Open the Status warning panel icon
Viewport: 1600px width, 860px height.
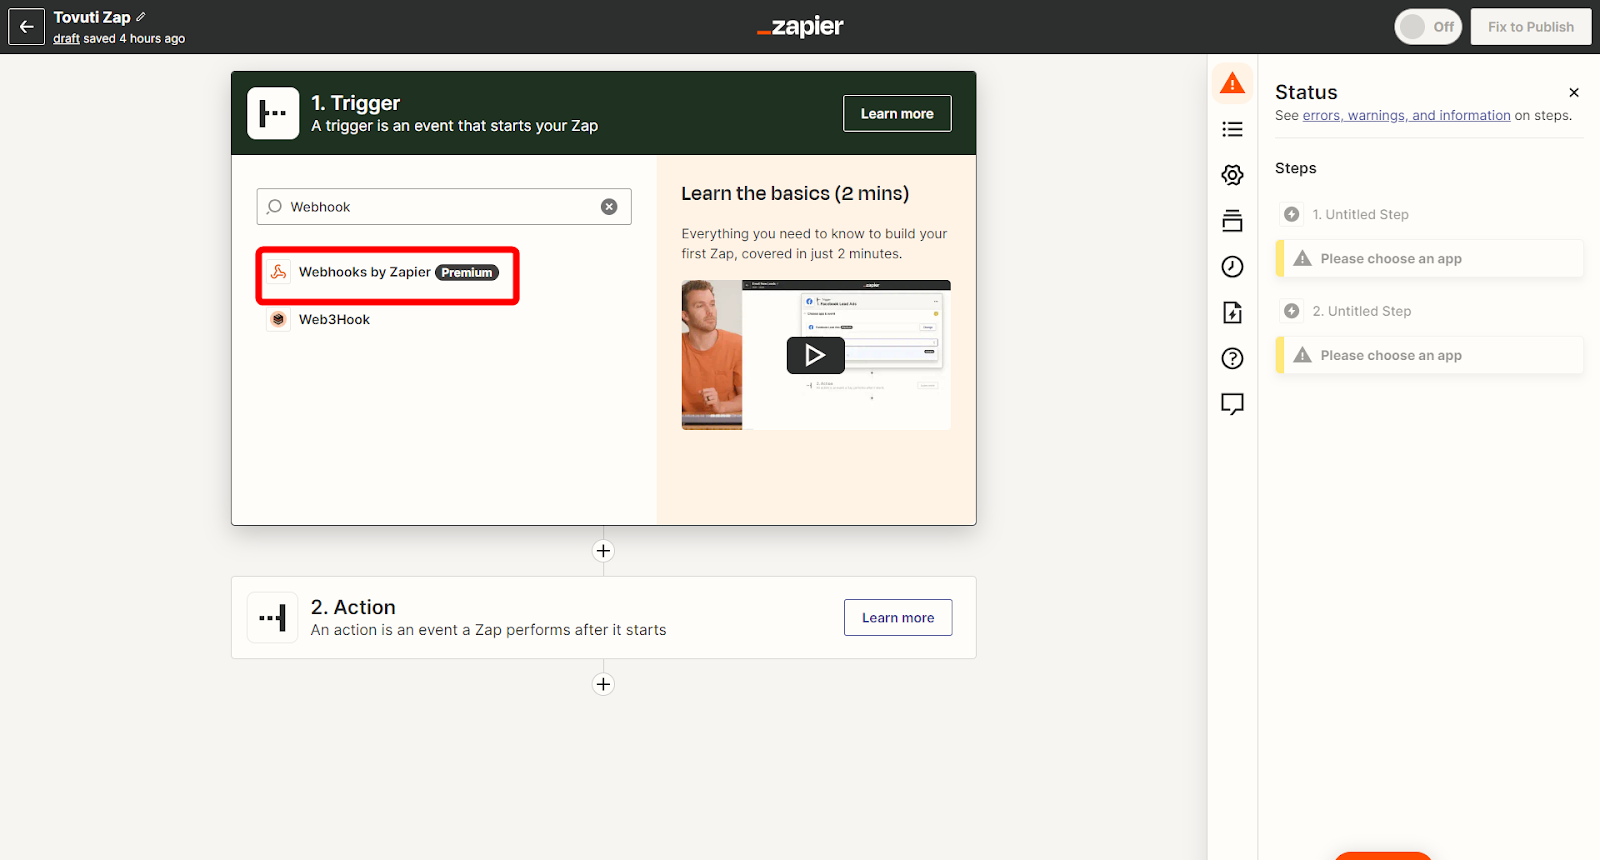(1233, 83)
